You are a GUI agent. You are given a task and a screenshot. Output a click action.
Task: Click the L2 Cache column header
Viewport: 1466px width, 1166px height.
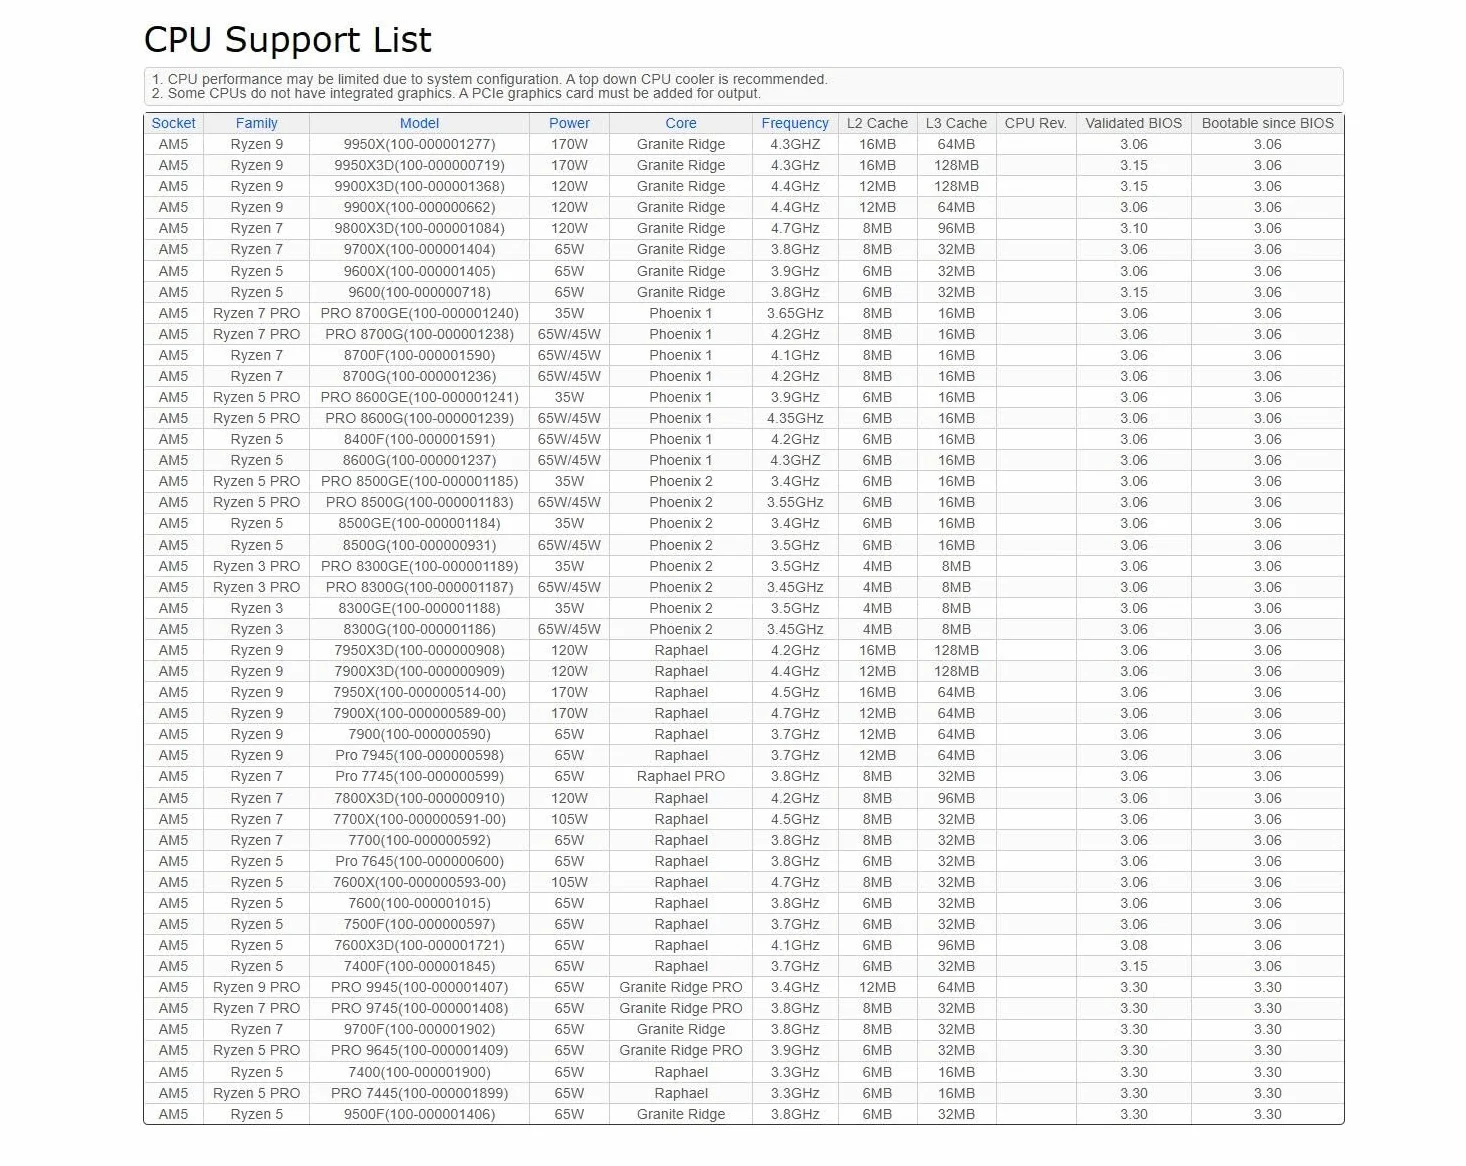pyautogui.click(x=877, y=123)
